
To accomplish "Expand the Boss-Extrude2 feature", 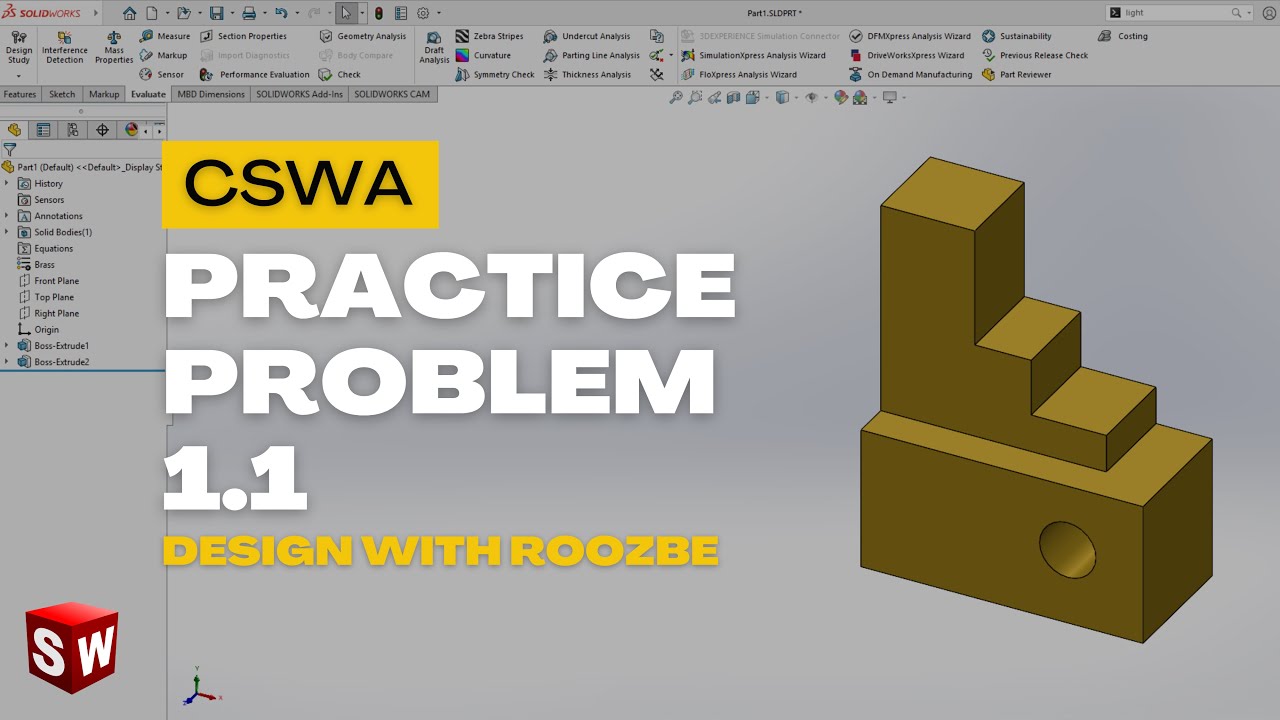I will tap(7, 362).
